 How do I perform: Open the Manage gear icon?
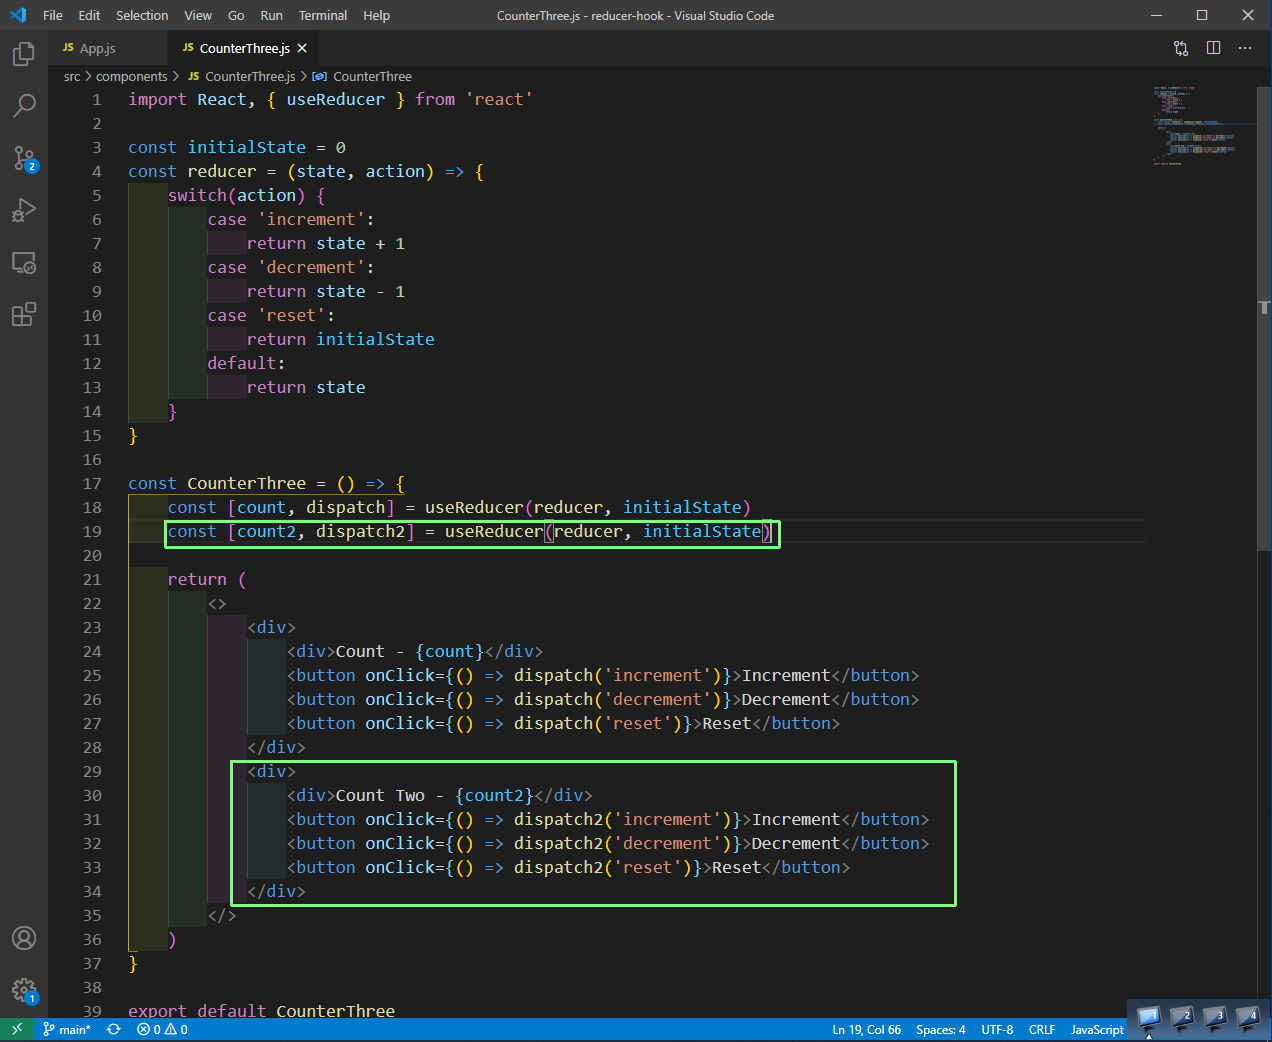tap(24, 991)
